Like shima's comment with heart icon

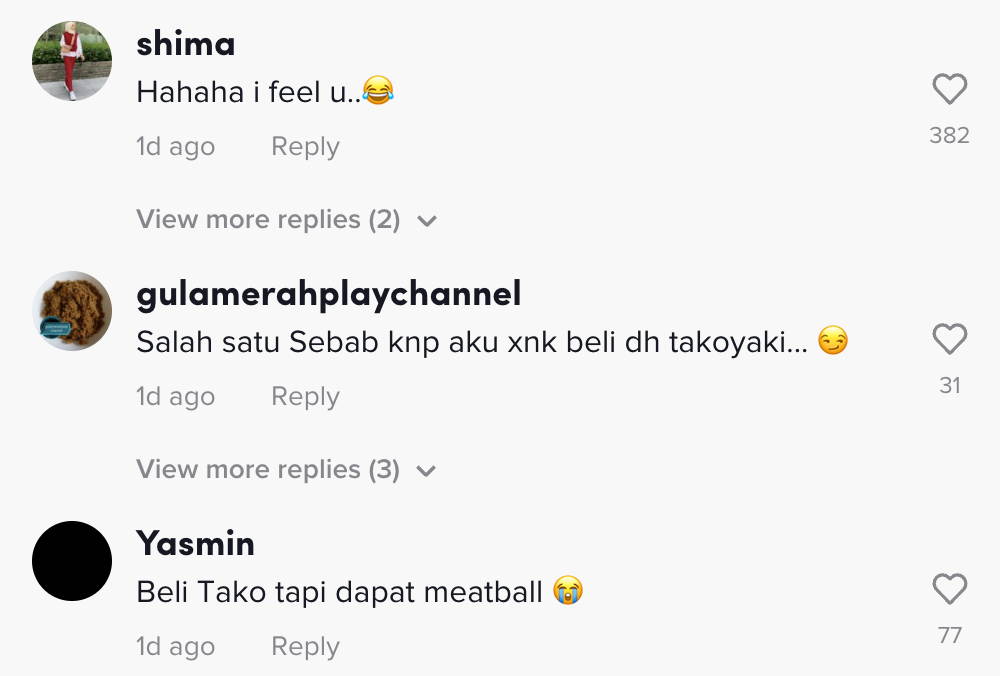pyautogui.click(x=949, y=90)
